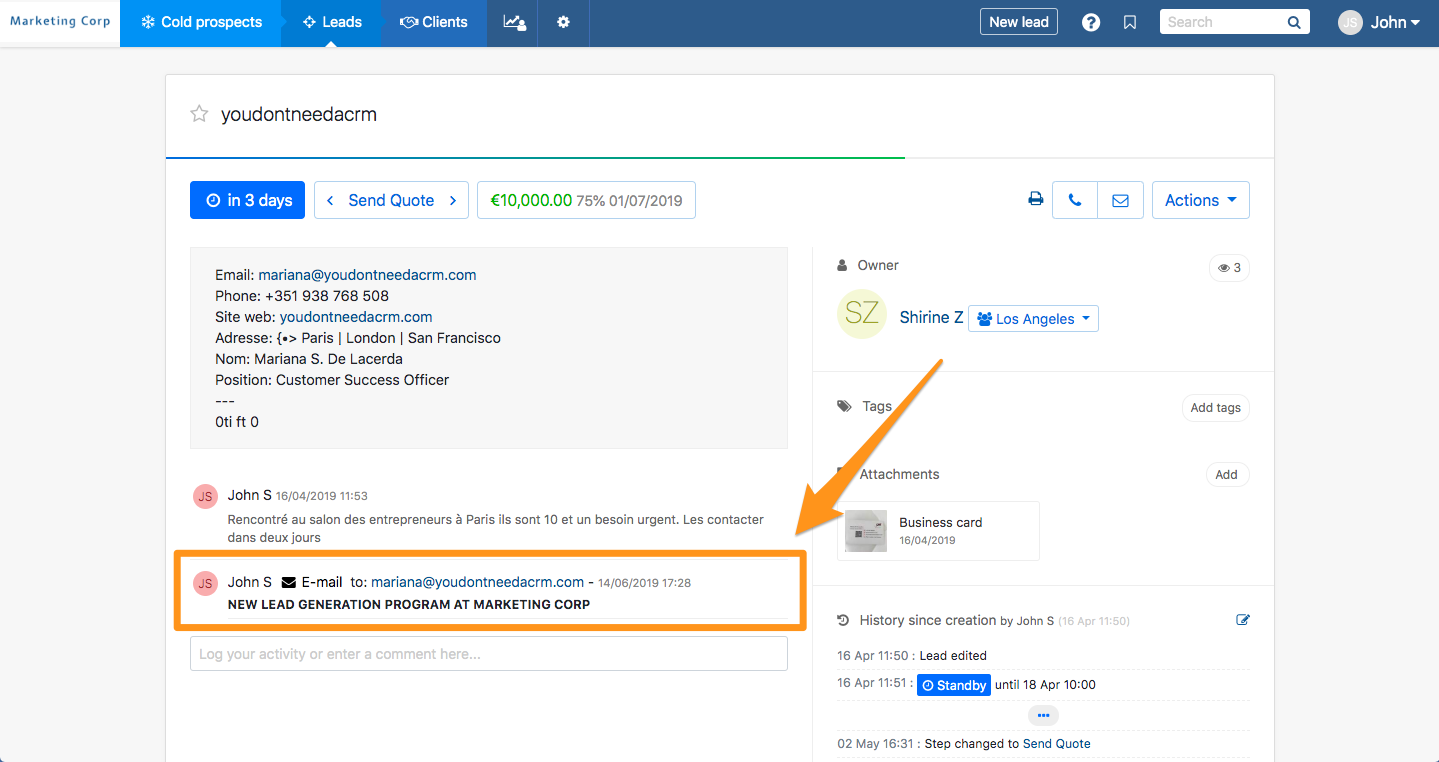Open the settings gear icon
Image resolution: width=1439 pixels, height=762 pixels.
(563, 22)
